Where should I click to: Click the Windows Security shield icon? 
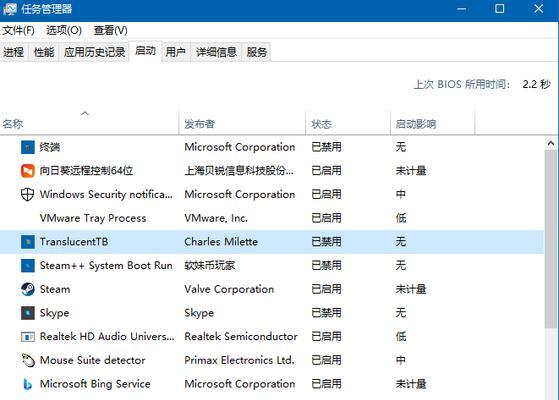[x=28, y=195]
